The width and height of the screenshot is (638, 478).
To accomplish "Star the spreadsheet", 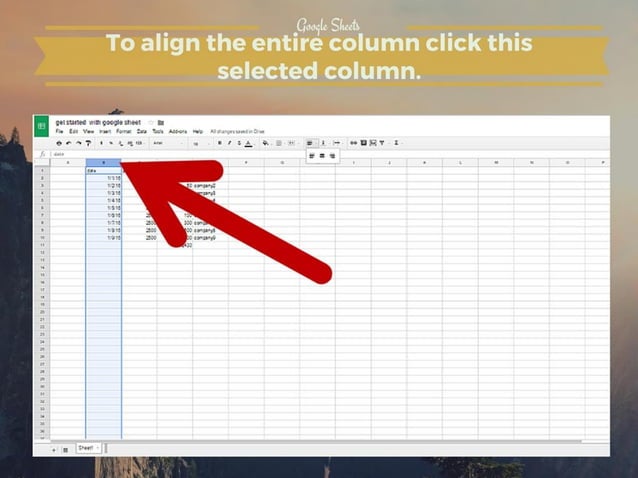I will (x=151, y=122).
